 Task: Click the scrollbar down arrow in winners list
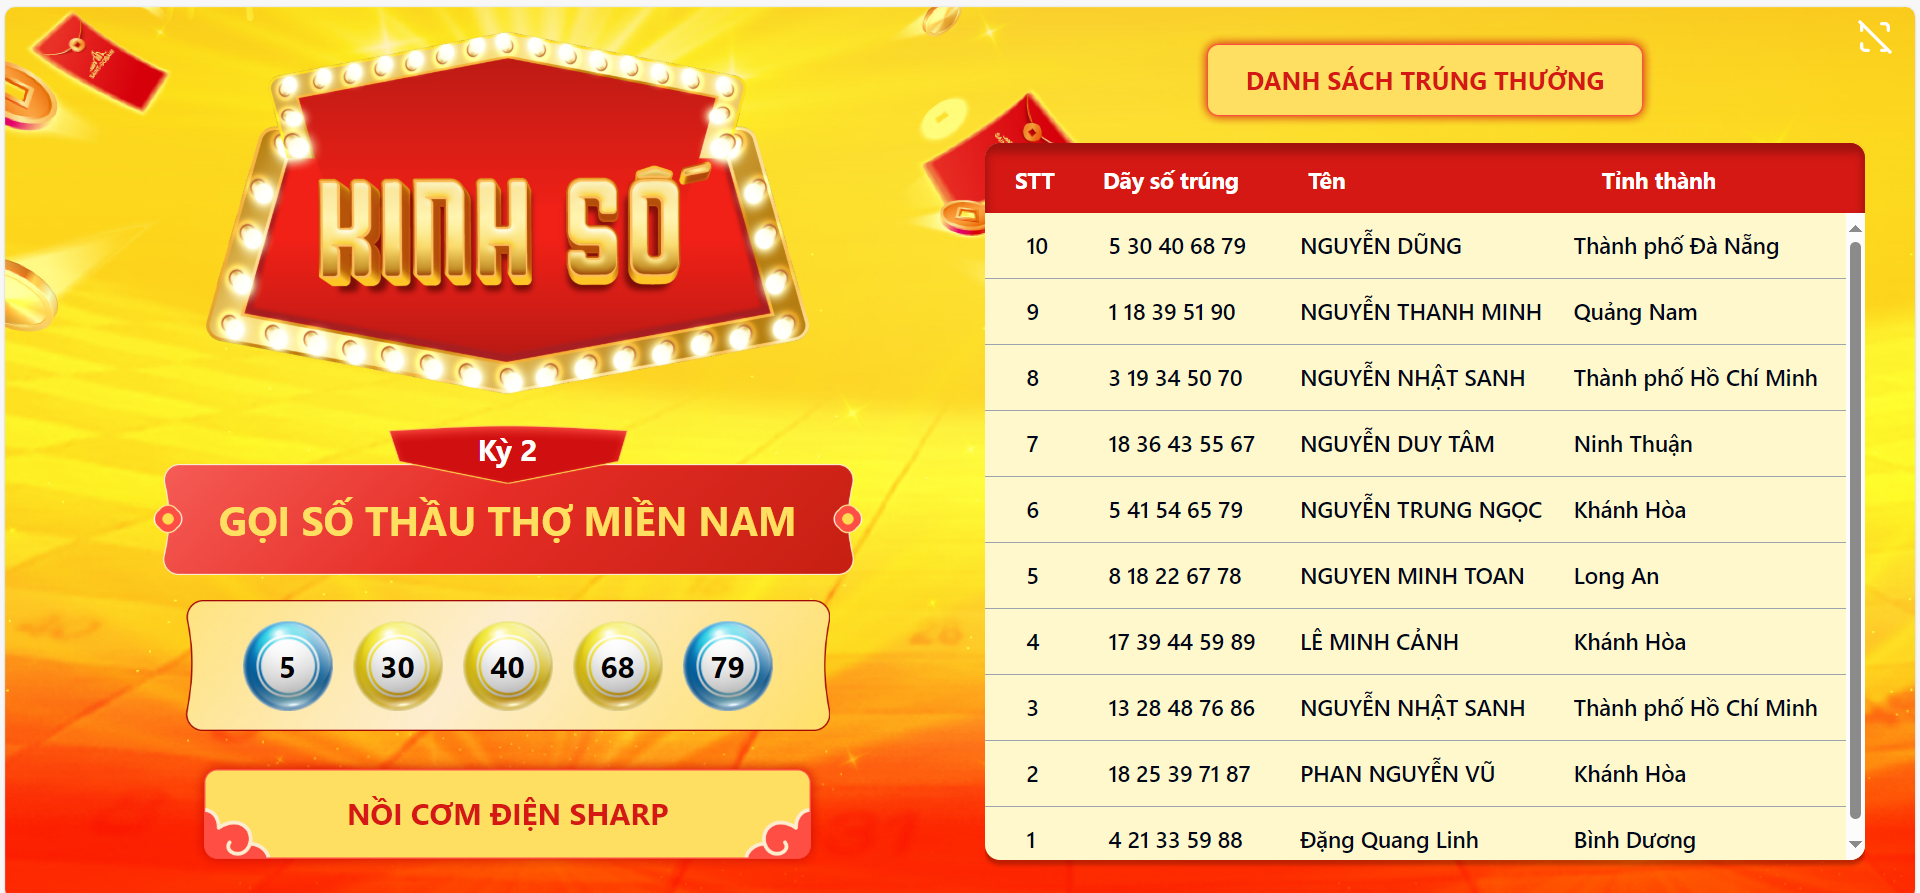(x=1855, y=846)
